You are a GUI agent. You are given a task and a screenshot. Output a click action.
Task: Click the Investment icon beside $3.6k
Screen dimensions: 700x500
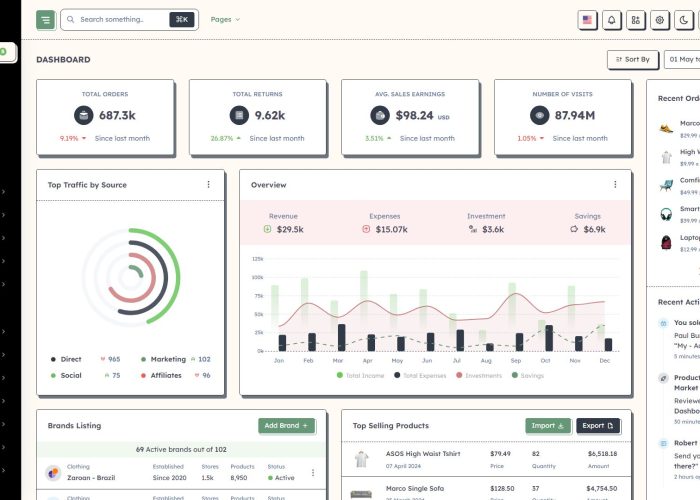(473, 229)
